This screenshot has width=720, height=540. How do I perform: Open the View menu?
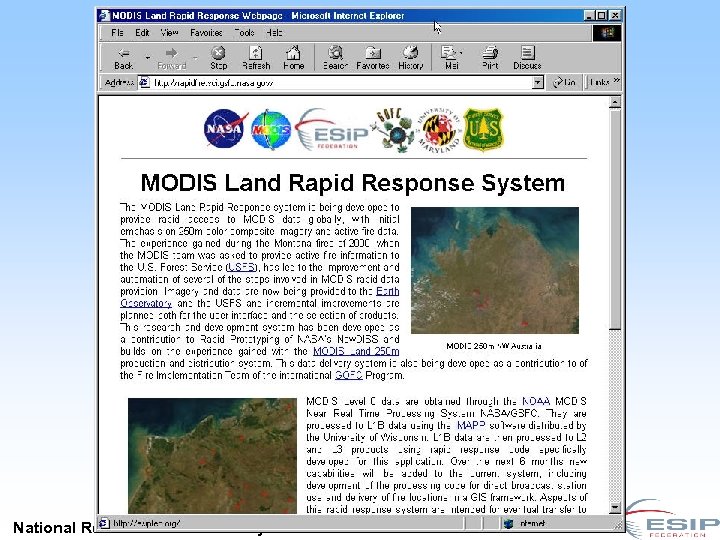(169, 33)
